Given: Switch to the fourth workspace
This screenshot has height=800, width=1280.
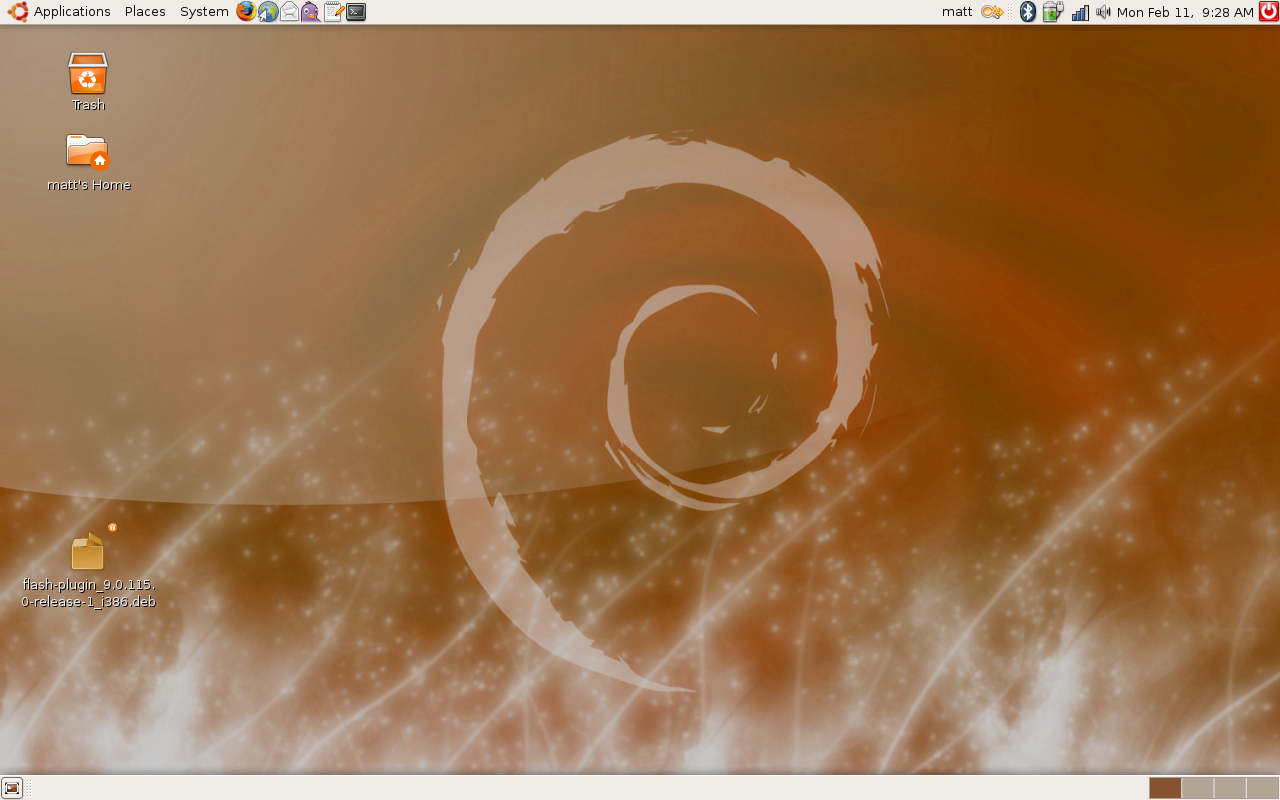Looking at the screenshot, I should point(1262,788).
